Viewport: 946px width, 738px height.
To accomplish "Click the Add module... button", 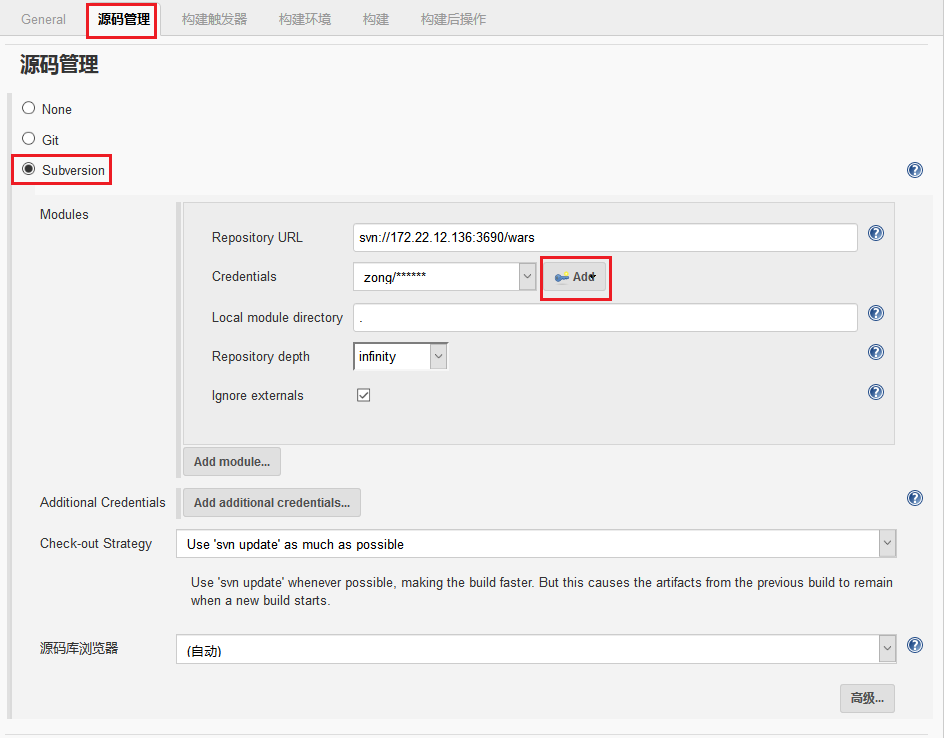I will point(231,462).
